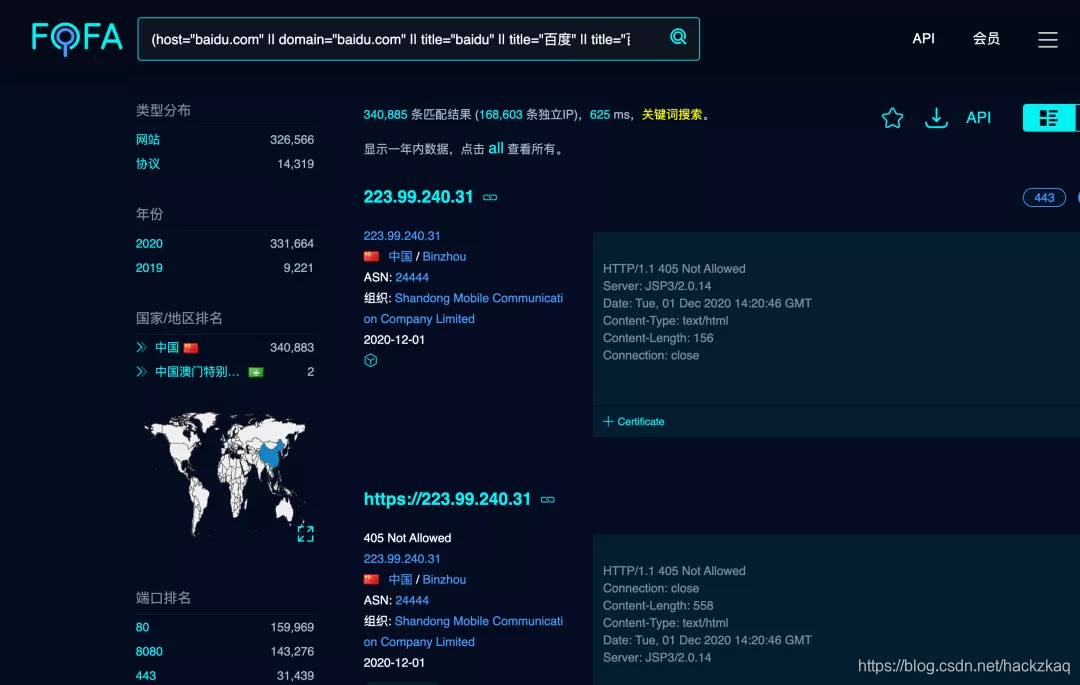Viewport: 1080px width, 685px height.
Task: Click 中国 in first result location
Action: pos(400,256)
